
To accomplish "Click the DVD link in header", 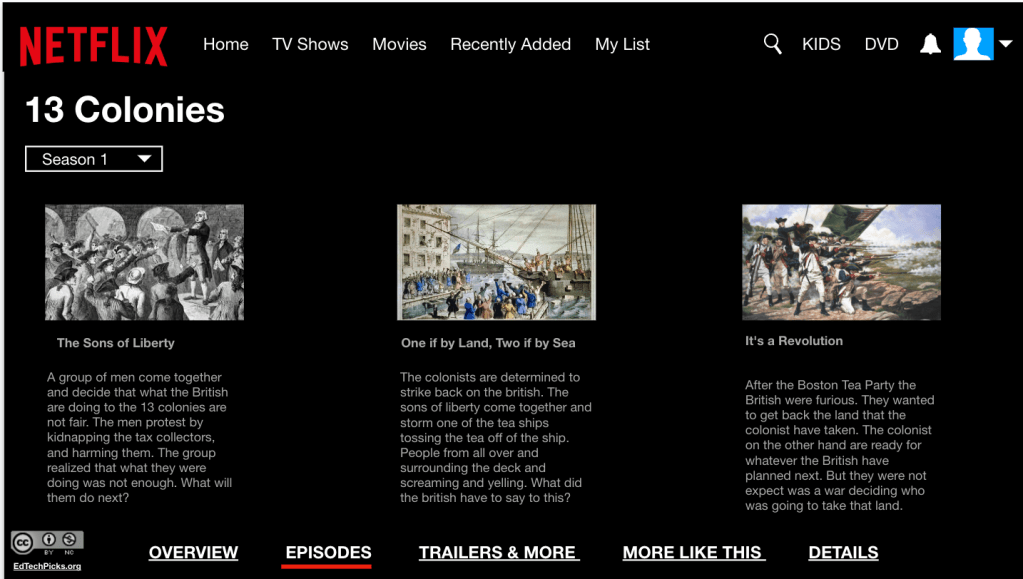I will tap(881, 44).
